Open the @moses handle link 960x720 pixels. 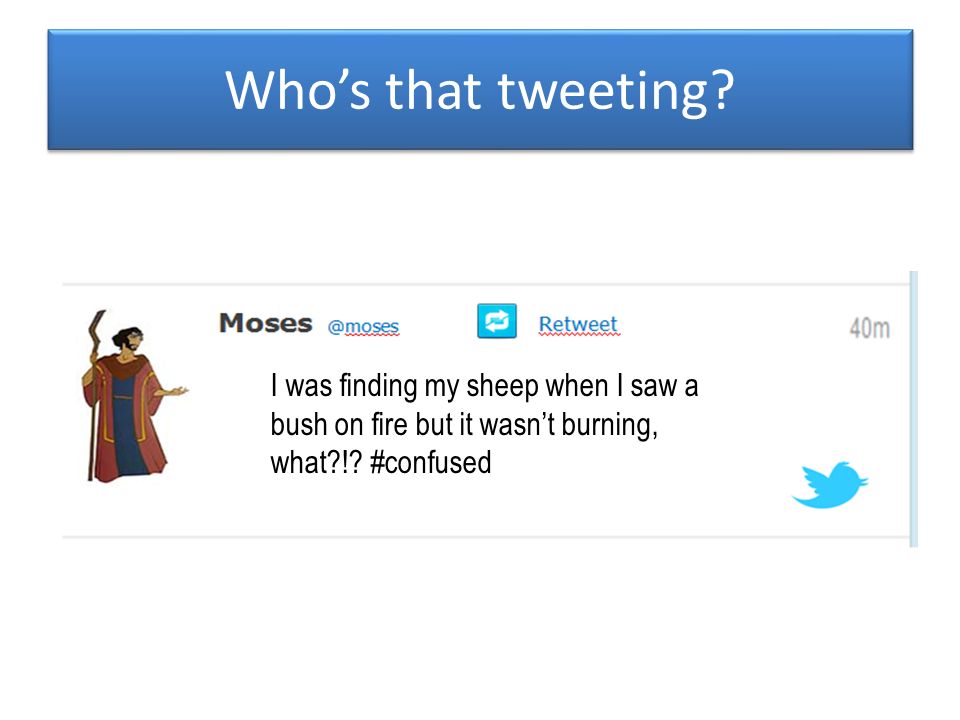coord(363,326)
